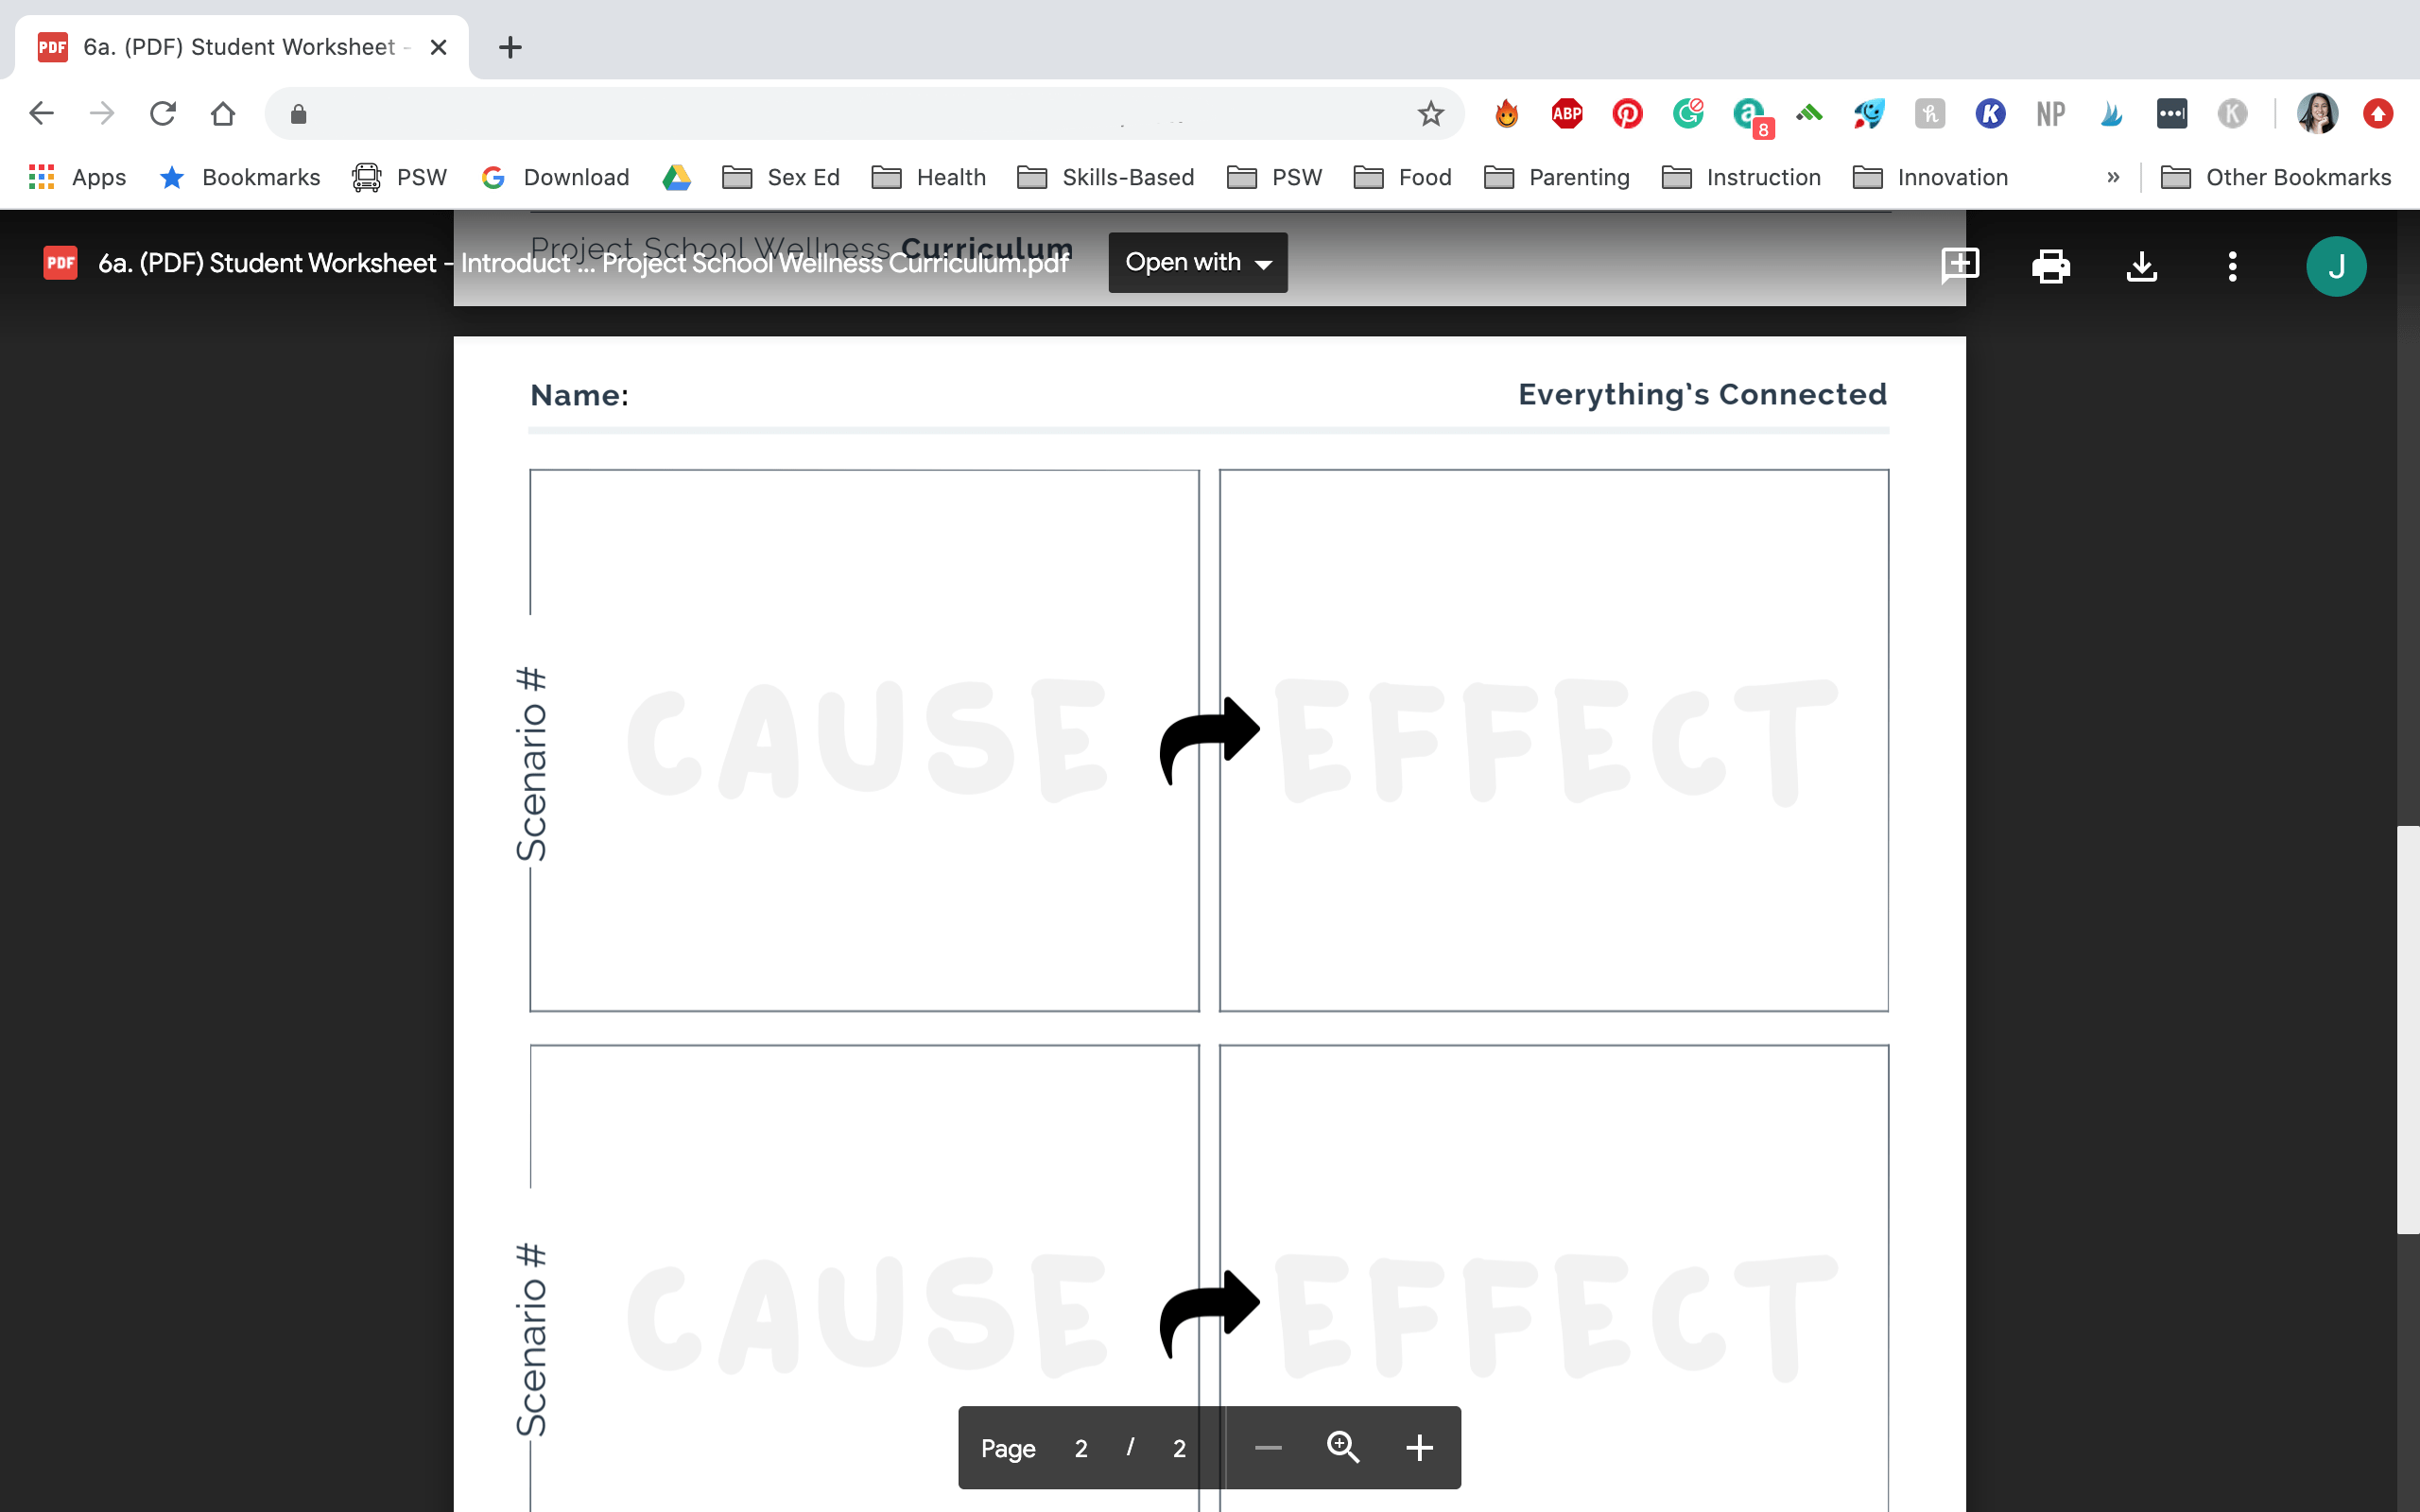2420x1512 pixels.
Task: Open the Pinterest save extension
Action: (1628, 114)
